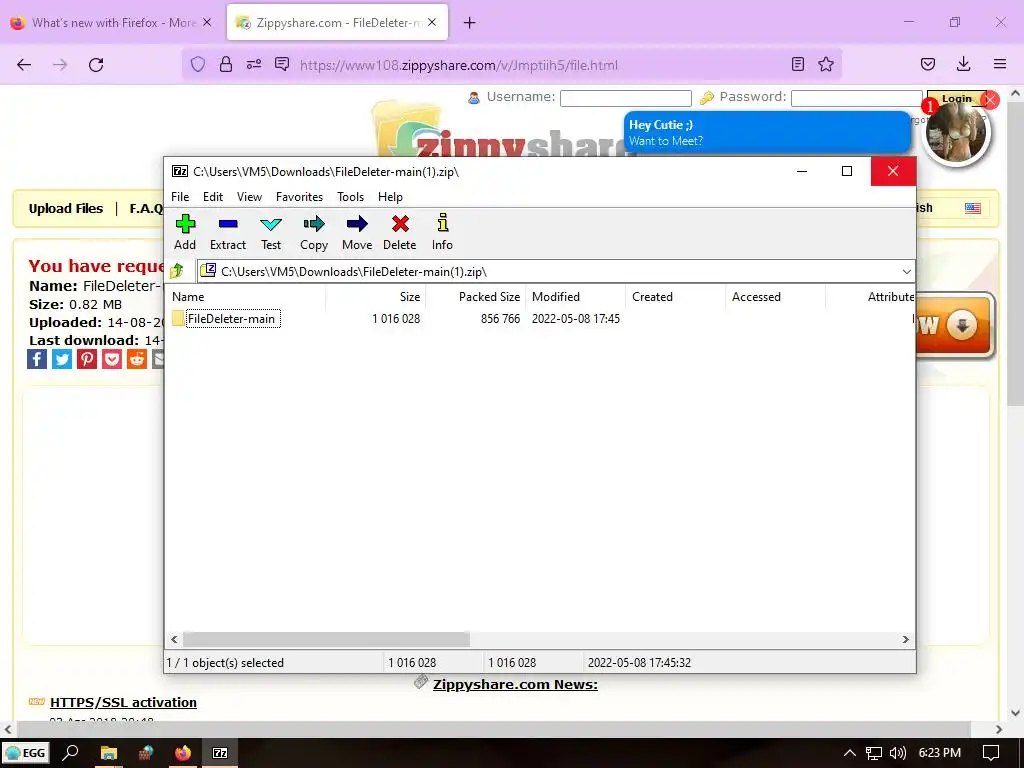Open the Help menu in 7-Zip

390,197
